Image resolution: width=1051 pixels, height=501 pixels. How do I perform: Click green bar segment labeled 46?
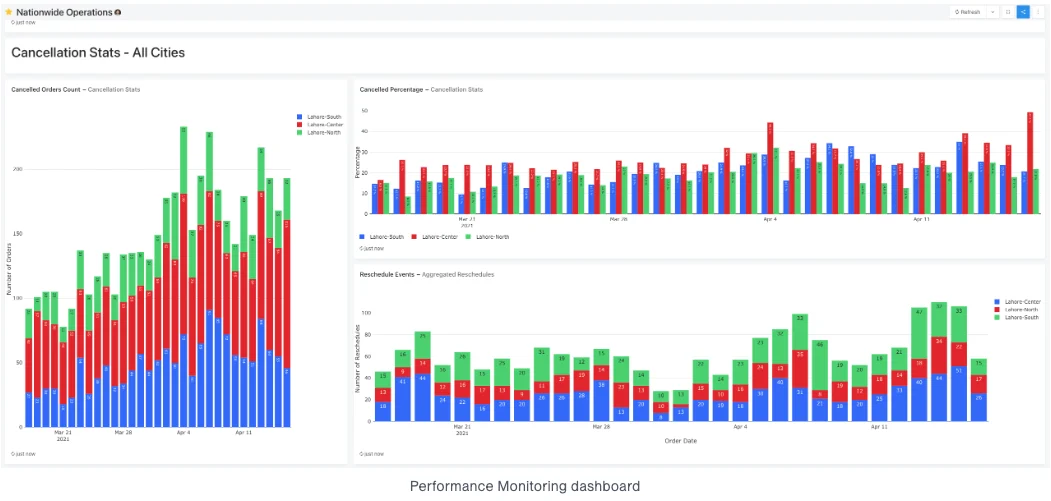[x=820, y=366]
